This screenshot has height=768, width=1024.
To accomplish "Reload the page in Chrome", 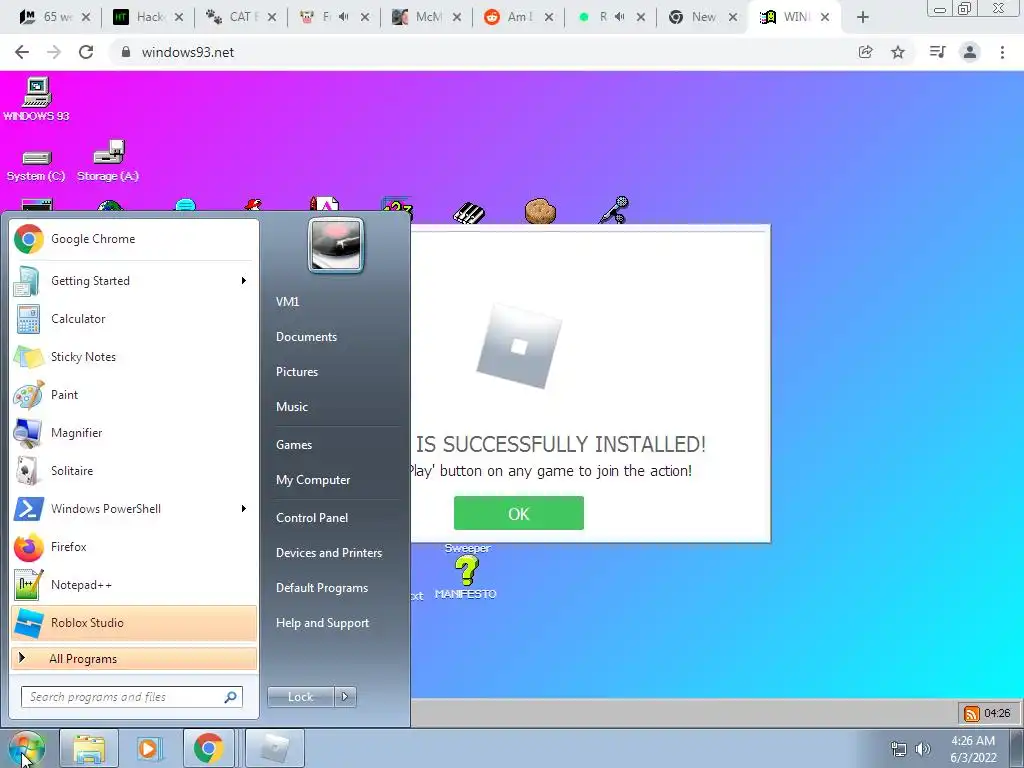I will tap(86, 52).
